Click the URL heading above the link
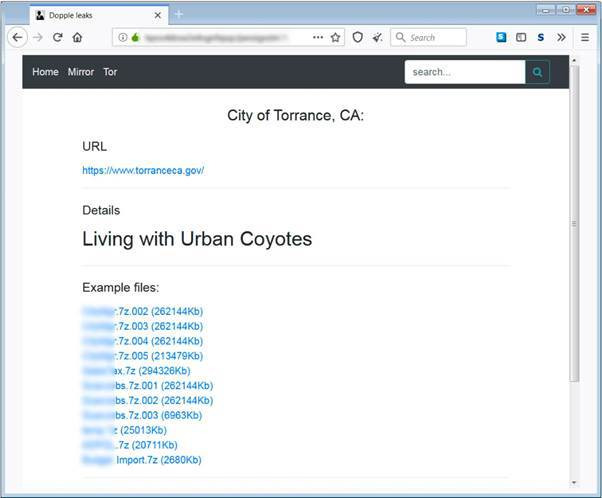602x498 pixels. click(94, 146)
